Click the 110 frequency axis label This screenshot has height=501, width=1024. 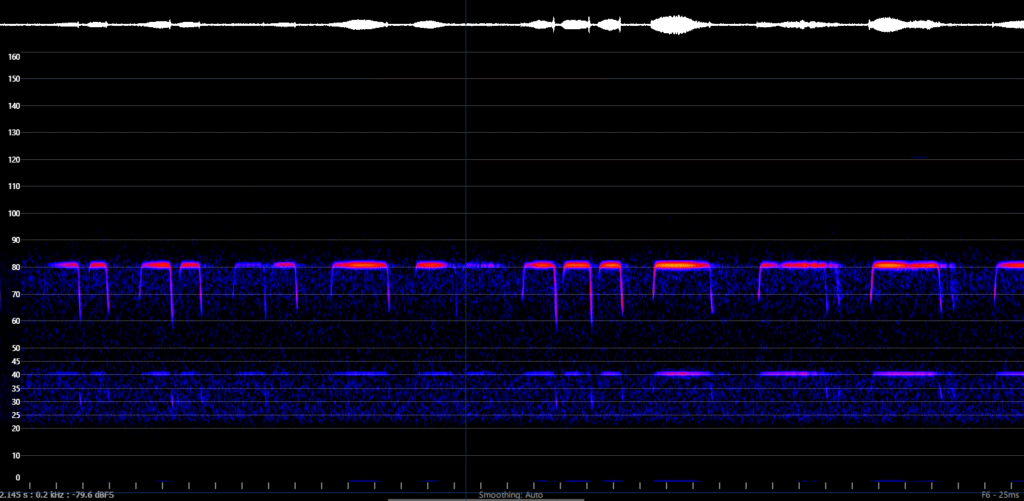point(14,186)
